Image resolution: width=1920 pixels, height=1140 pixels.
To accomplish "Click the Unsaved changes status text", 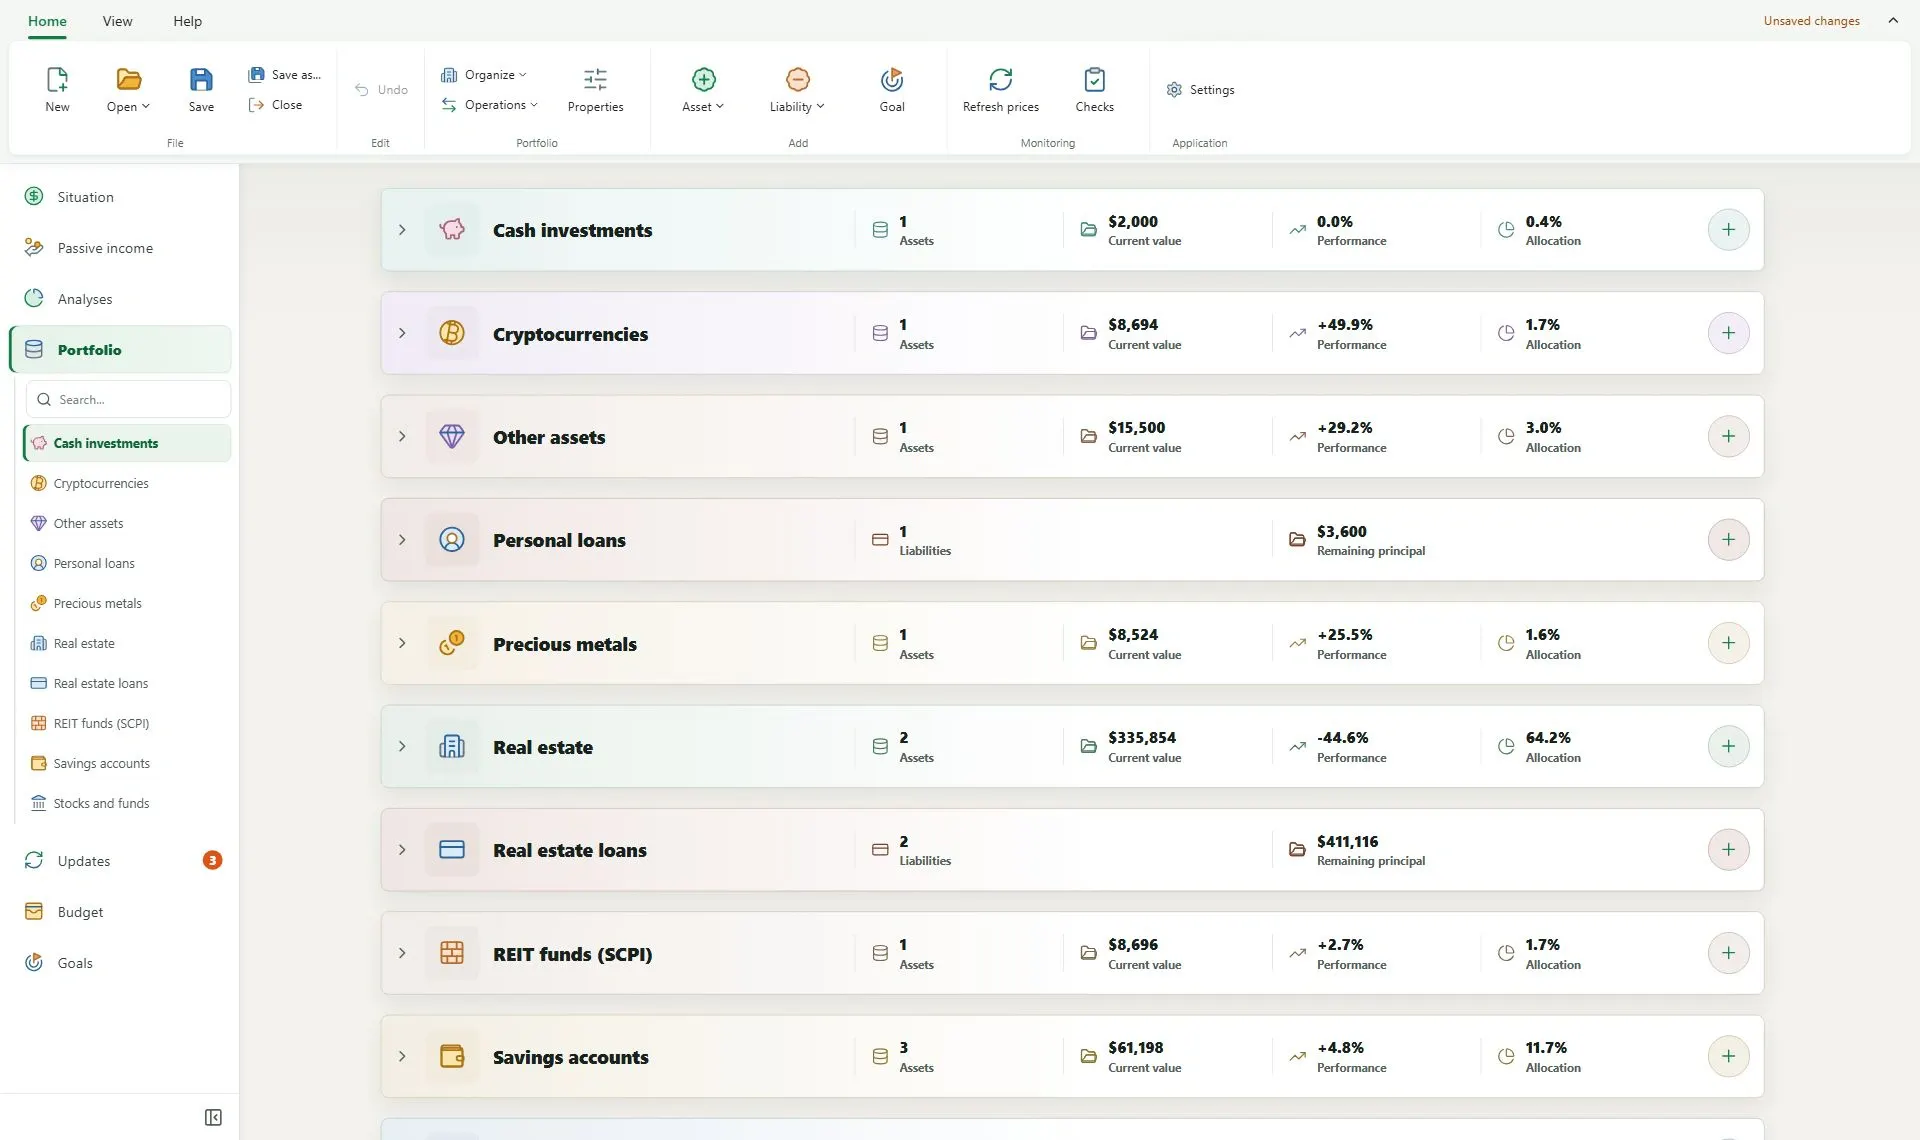I will [x=1811, y=21].
